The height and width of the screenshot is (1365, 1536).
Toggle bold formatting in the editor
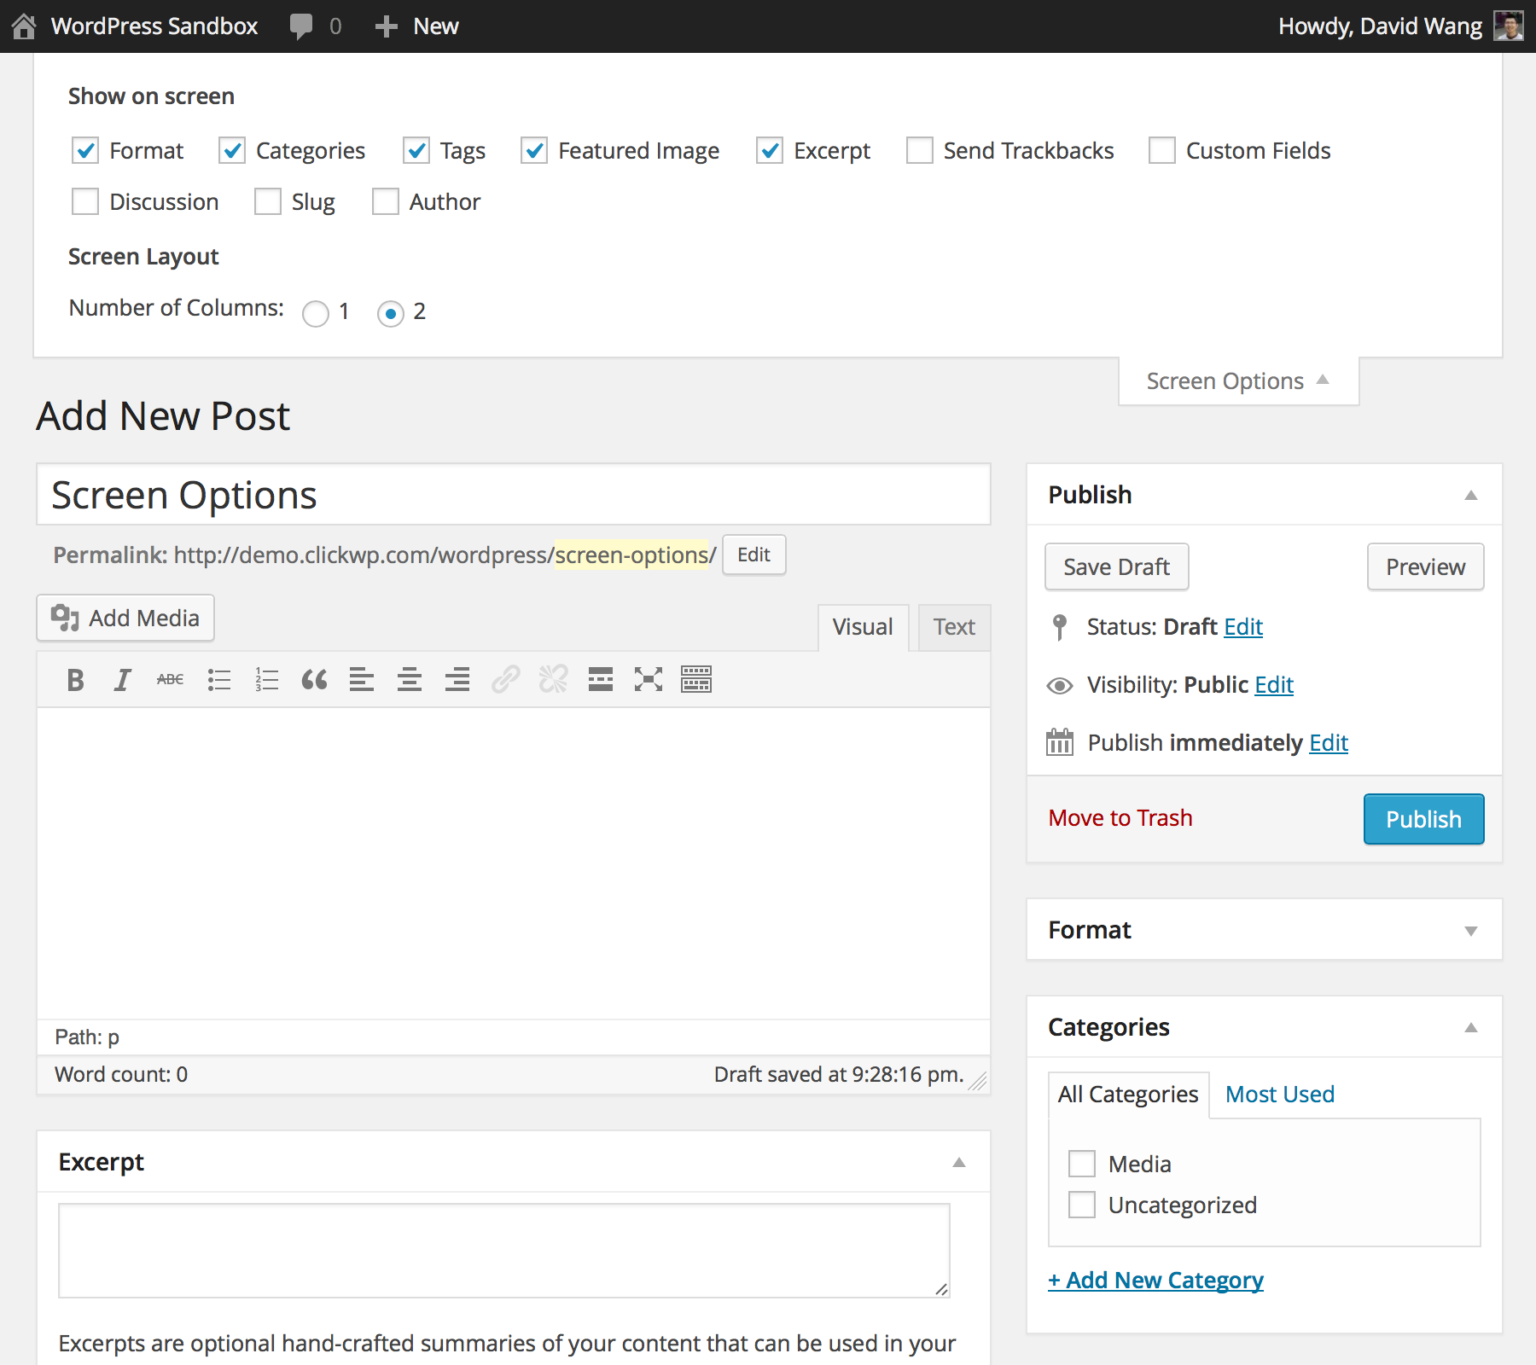click(x=75, y=679)
